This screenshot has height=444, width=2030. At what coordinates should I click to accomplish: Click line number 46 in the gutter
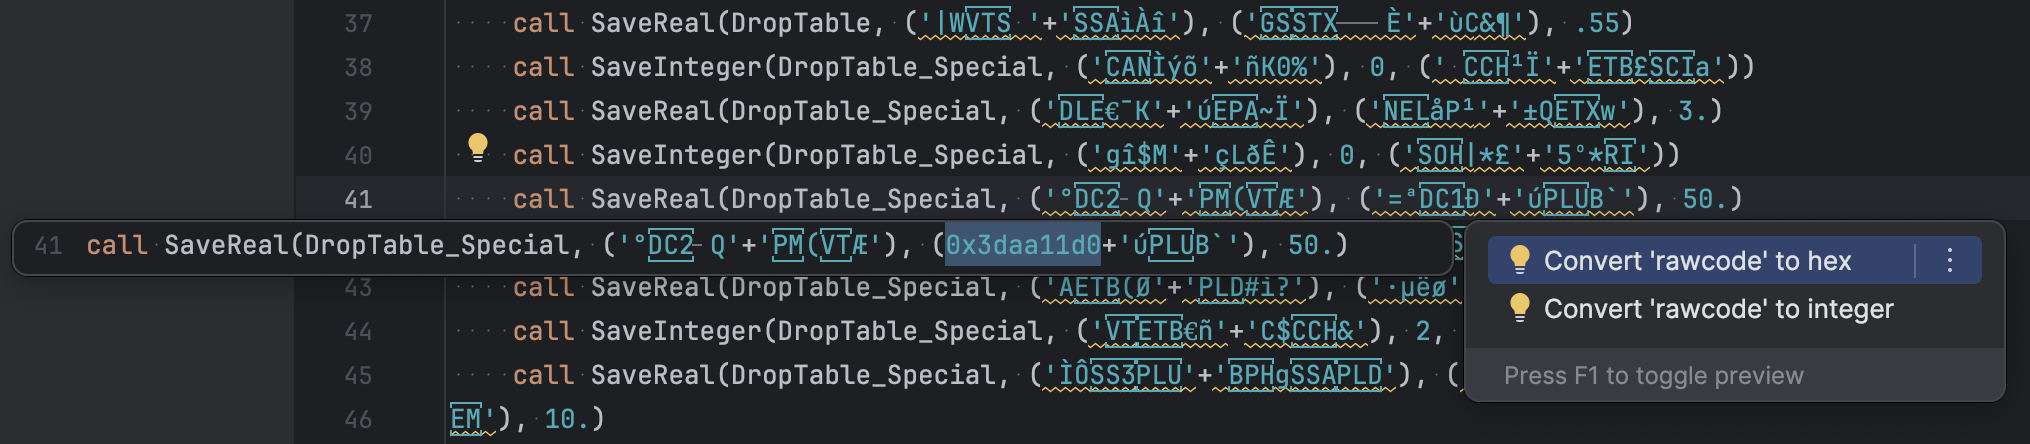[x=358, y=419]
